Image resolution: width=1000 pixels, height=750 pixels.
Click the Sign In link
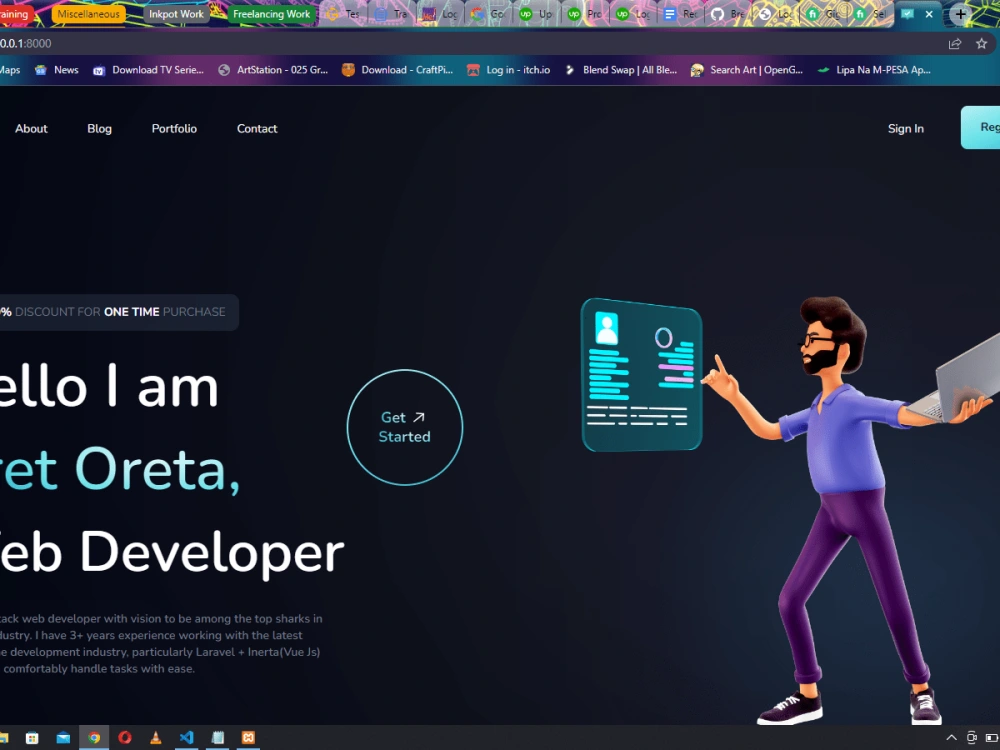pos(906,129)
